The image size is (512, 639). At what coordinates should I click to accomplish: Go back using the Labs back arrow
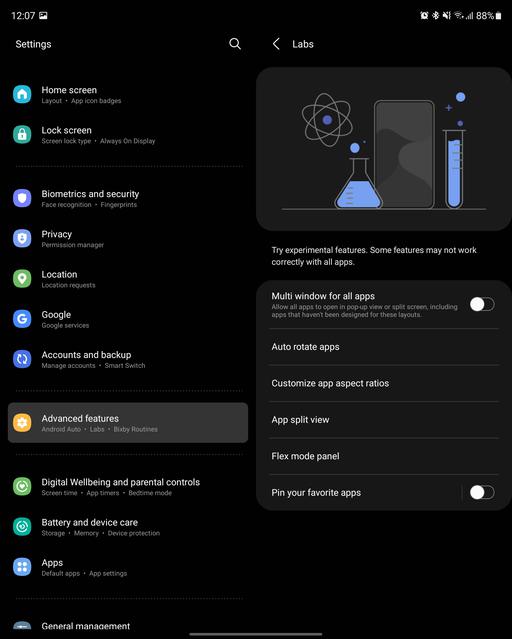tap(276, 44)
